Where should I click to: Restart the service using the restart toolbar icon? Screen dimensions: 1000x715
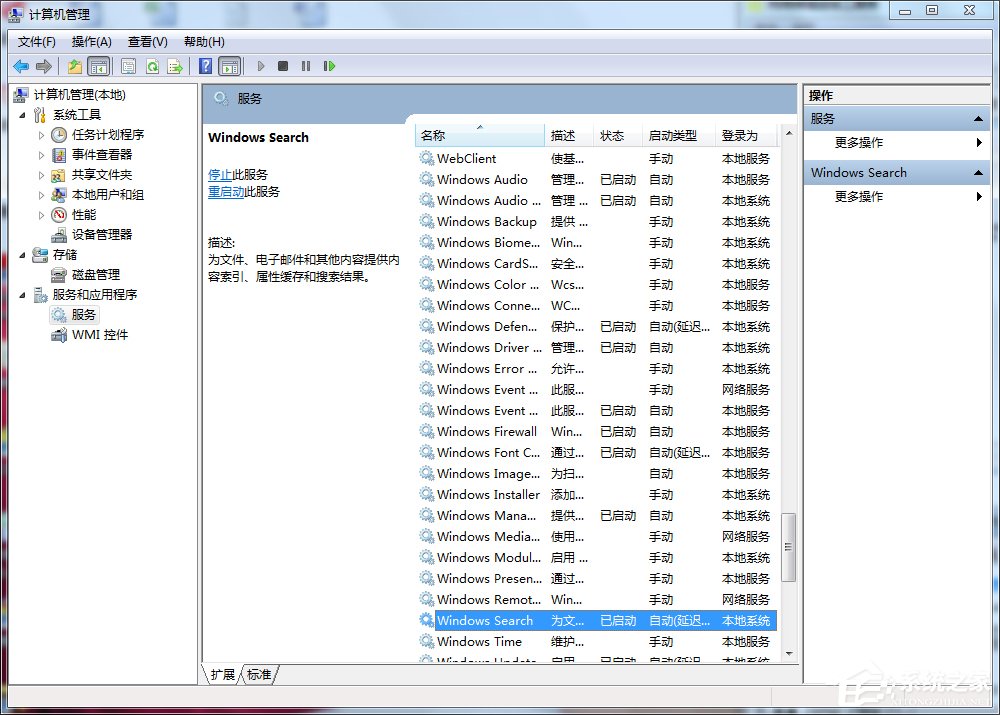330,66
